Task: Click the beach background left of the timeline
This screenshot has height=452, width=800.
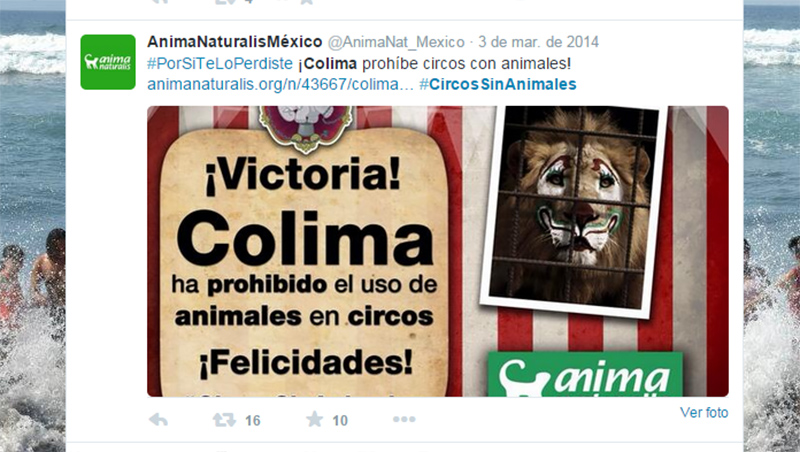Action: click(x=33, y=230)
